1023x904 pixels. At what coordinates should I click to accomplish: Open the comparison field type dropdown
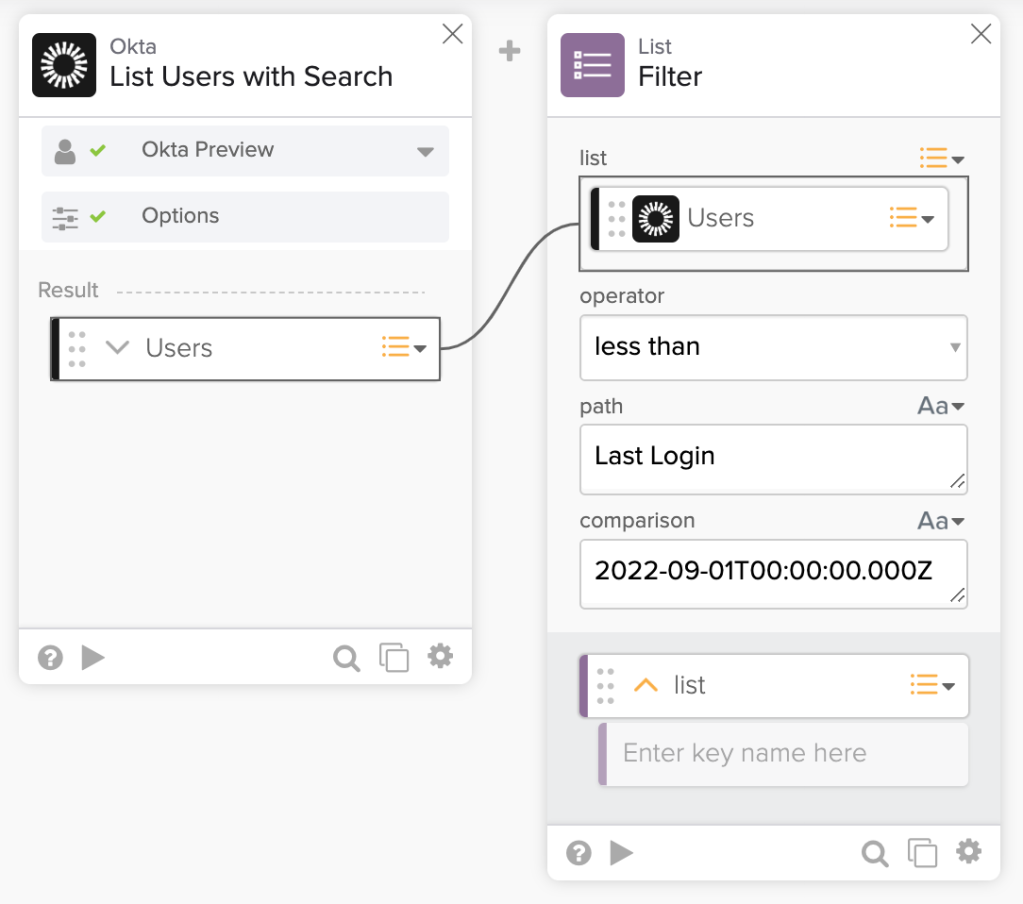[x=942, y=521]
